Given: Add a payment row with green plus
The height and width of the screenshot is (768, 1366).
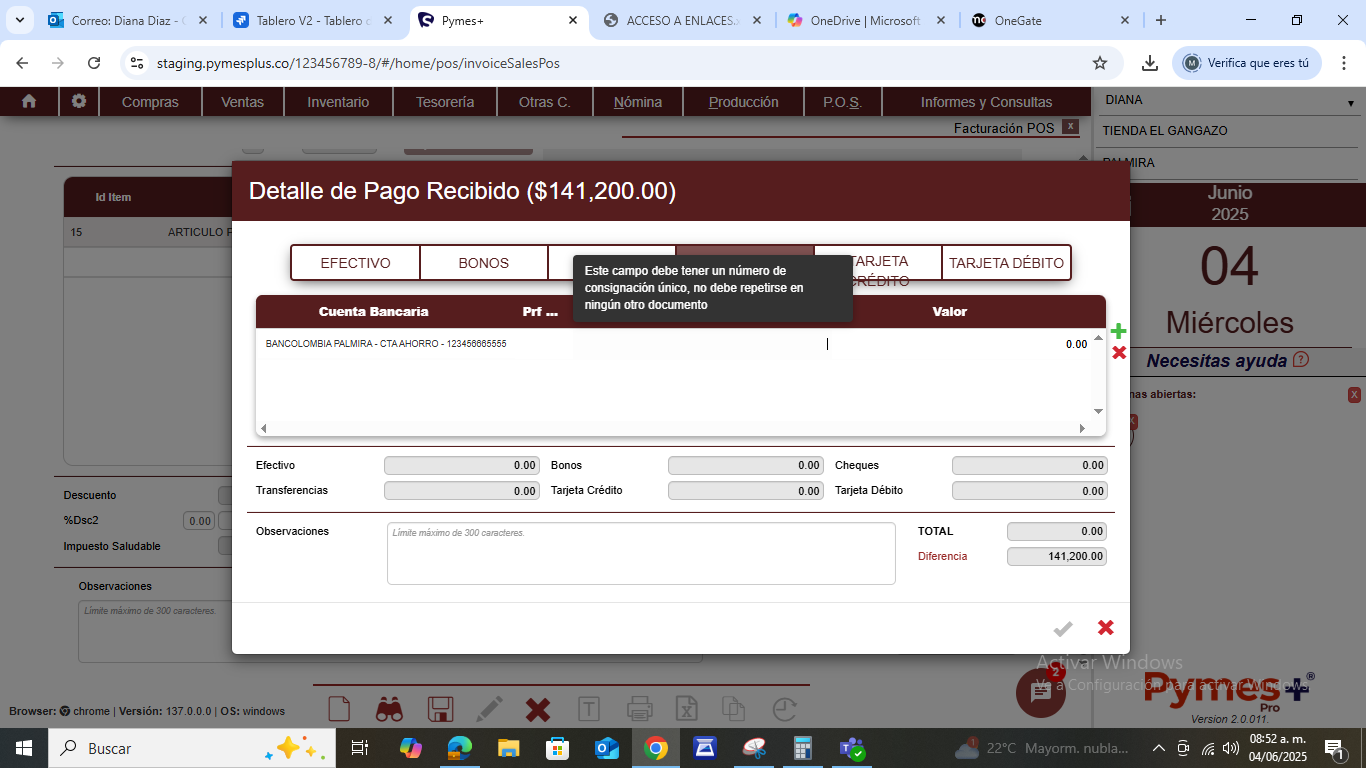Looking at the screenshot, I should [1118, 331].
